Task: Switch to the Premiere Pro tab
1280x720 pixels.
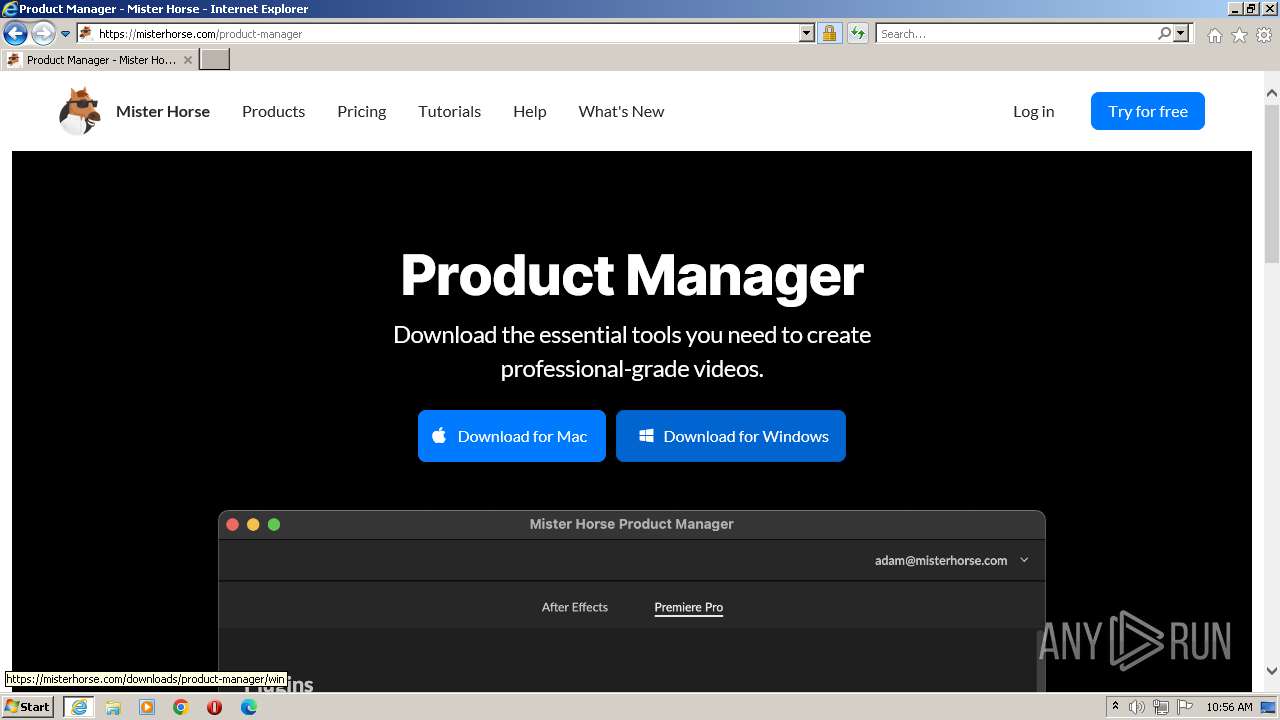Action: pos(688,607)
